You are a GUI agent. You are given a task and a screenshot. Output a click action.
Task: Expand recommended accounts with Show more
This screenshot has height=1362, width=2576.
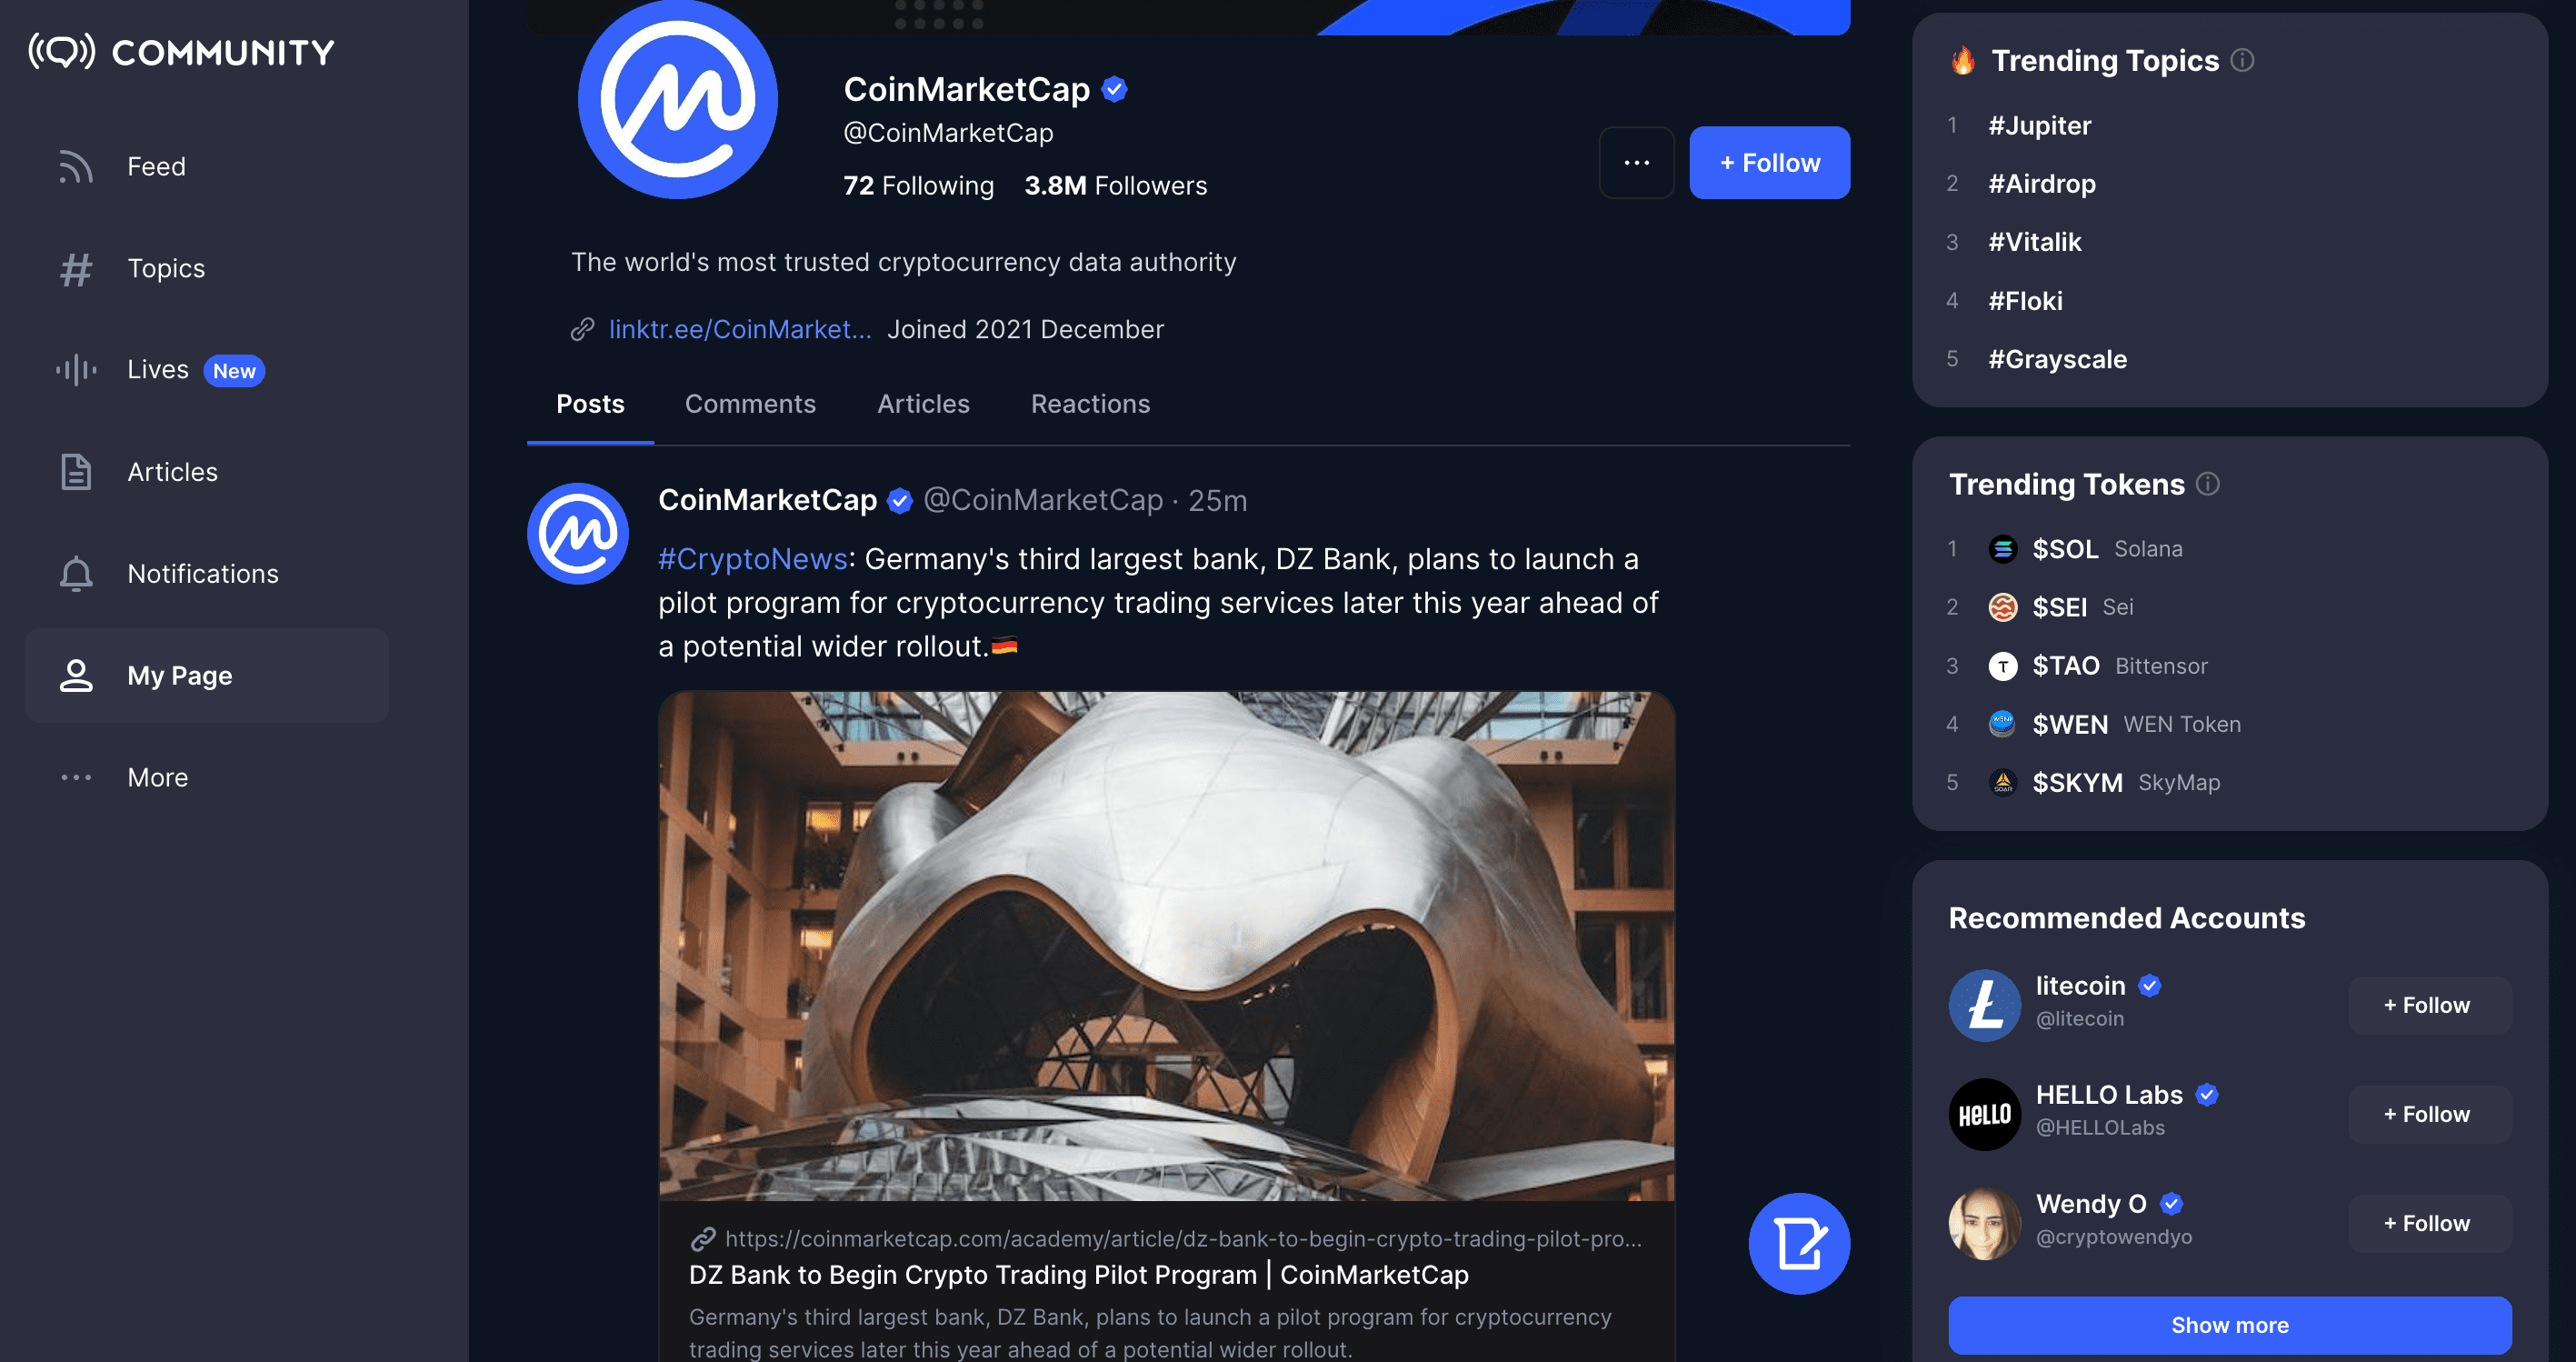(2229, 1325)
